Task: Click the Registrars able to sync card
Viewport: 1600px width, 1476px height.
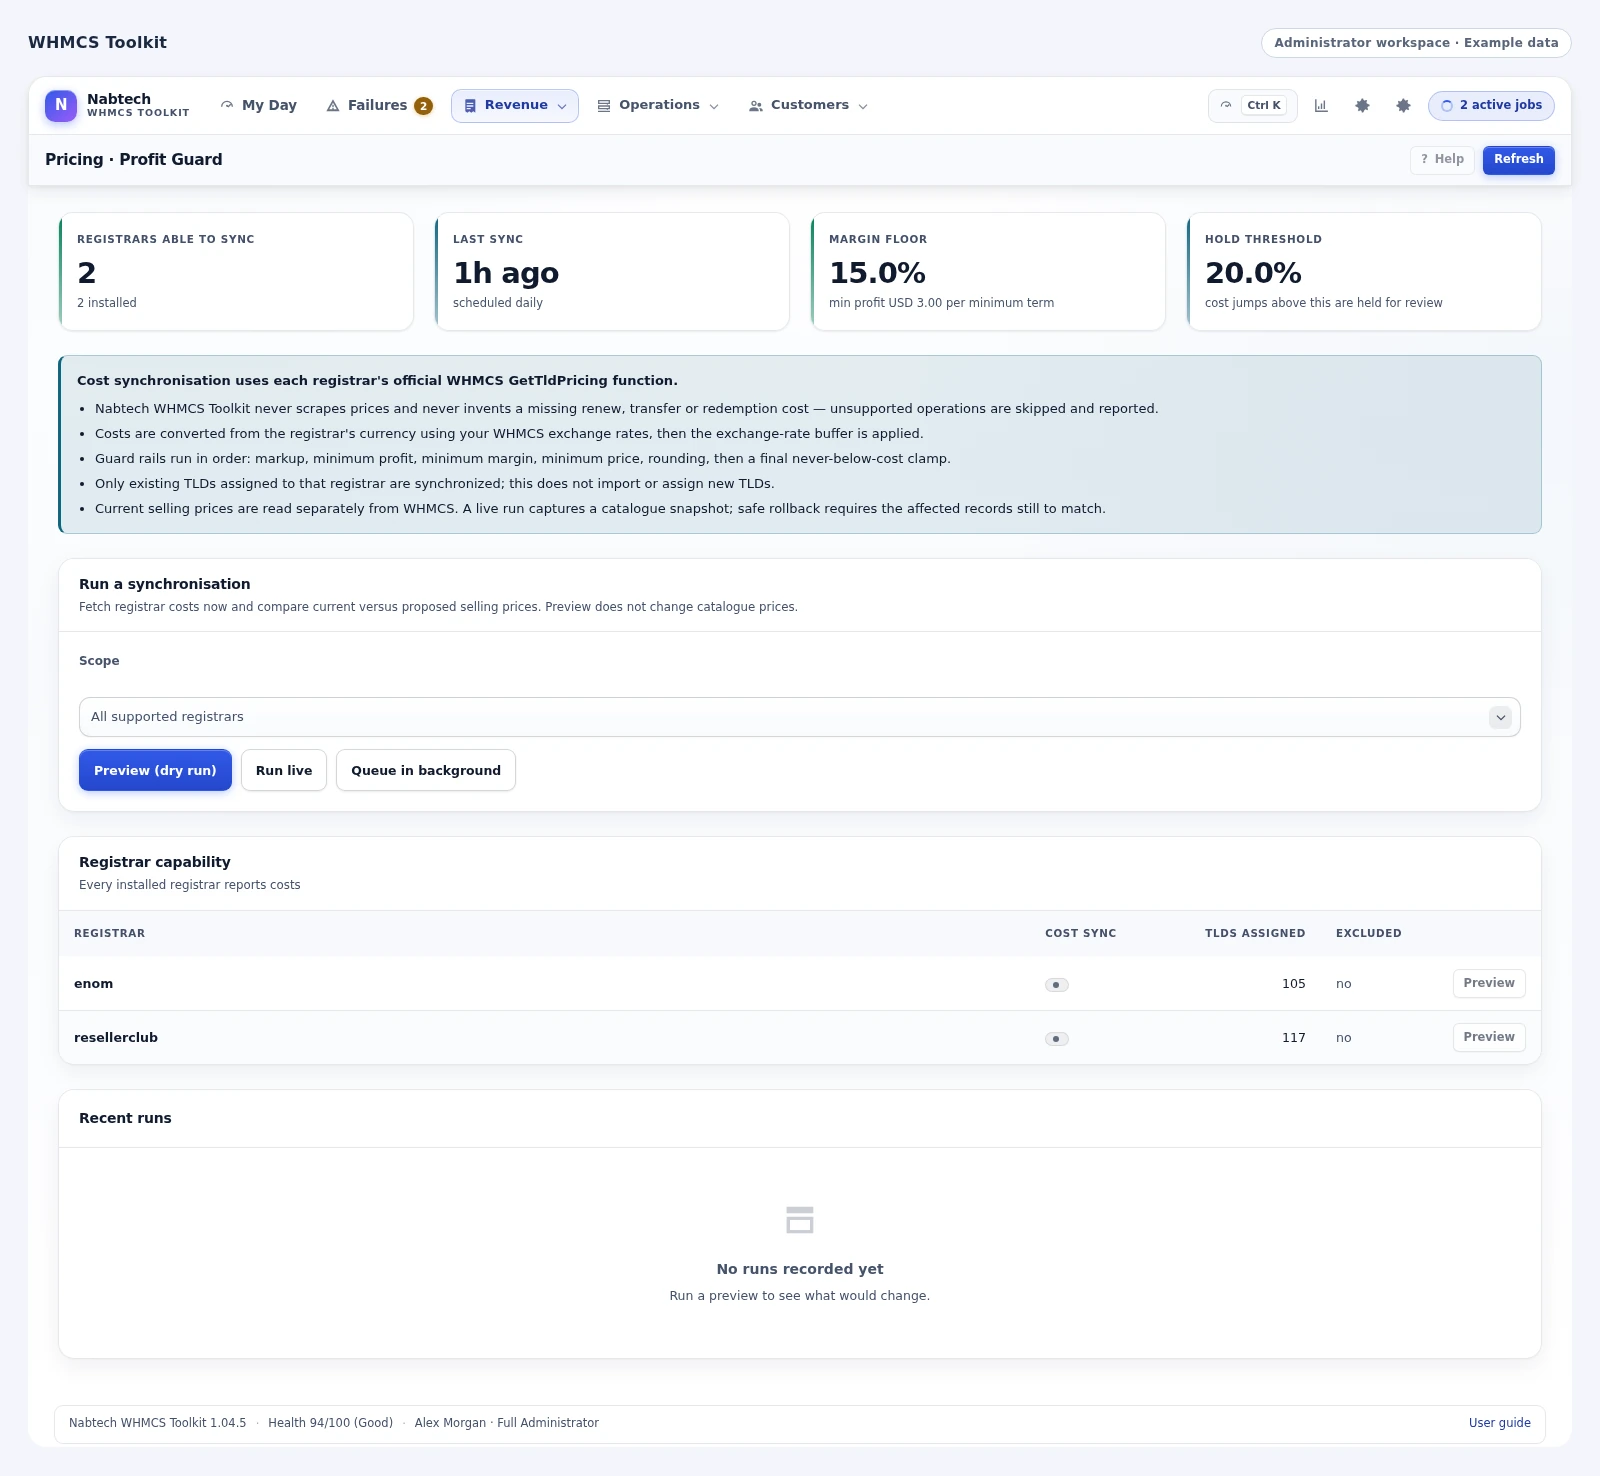Action: pyautogui.click(x=236, y=271)
